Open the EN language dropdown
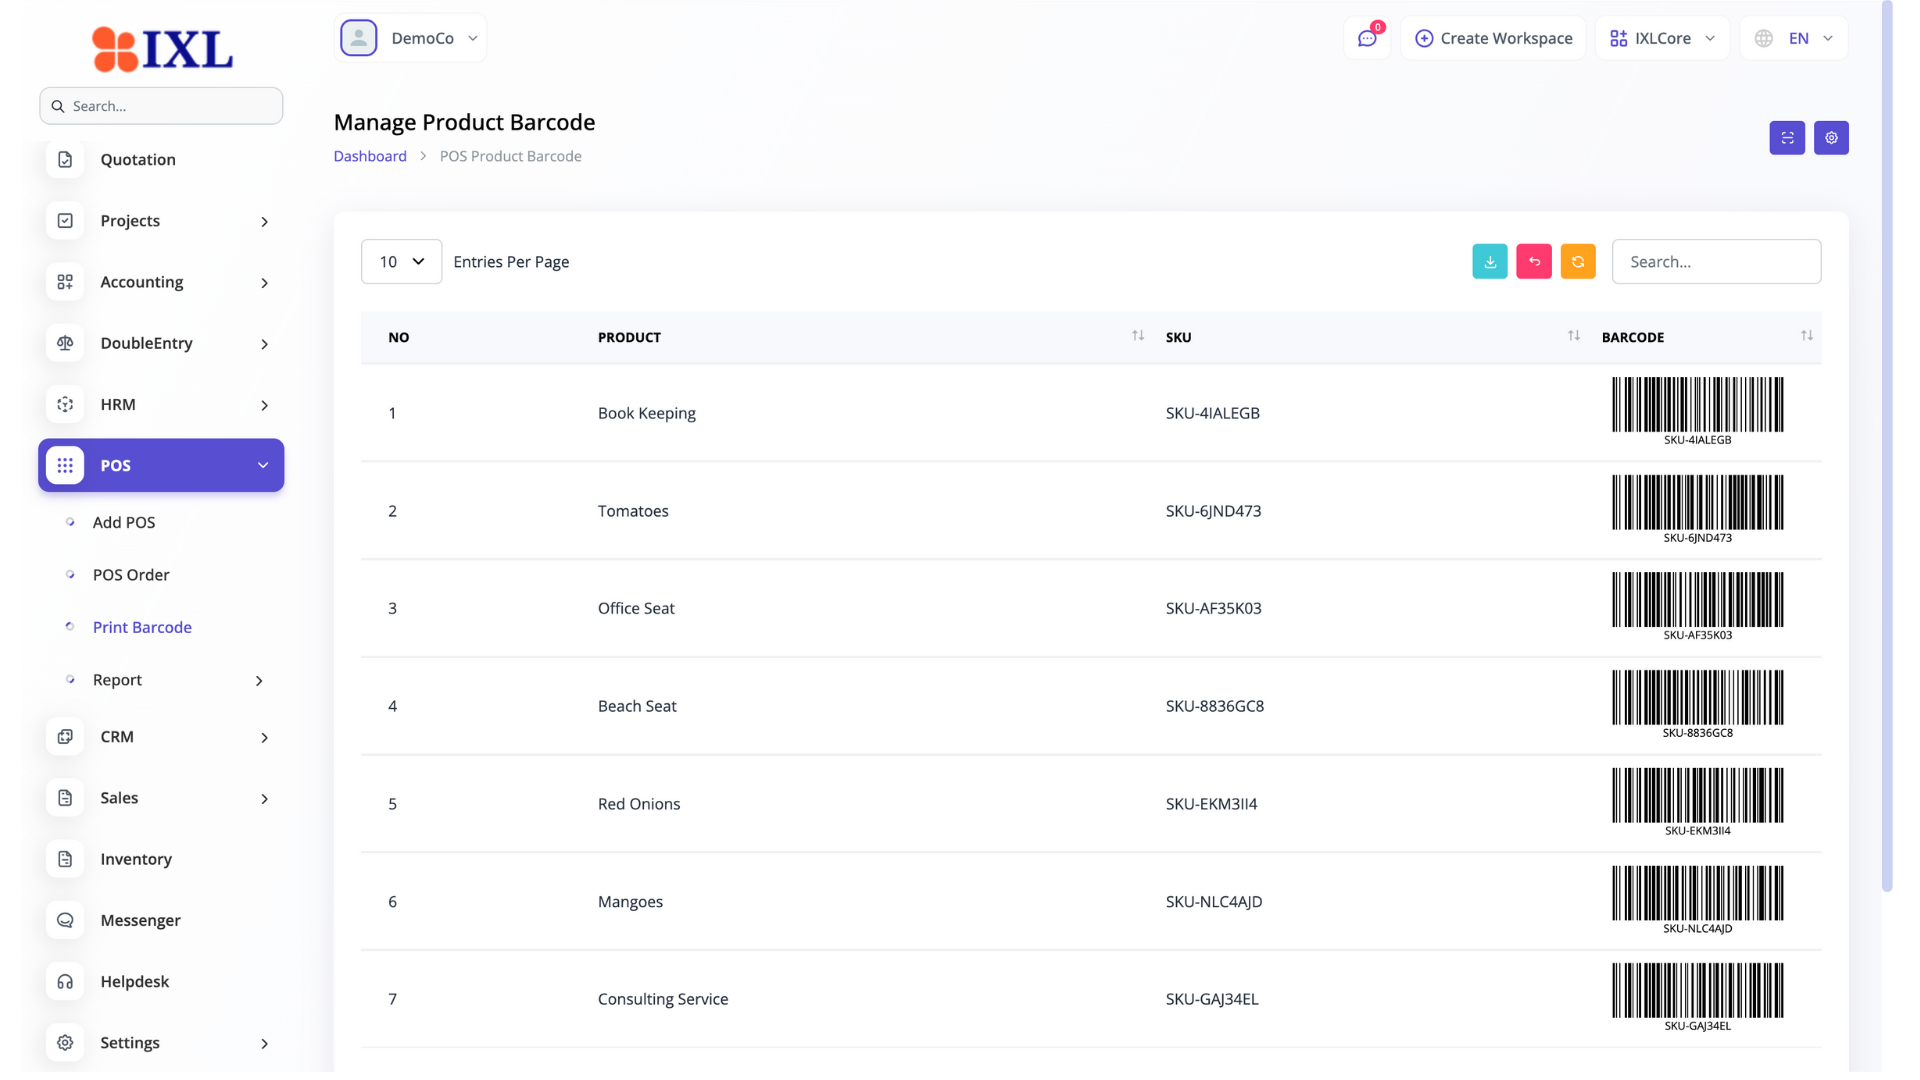 click(1794, 38)
